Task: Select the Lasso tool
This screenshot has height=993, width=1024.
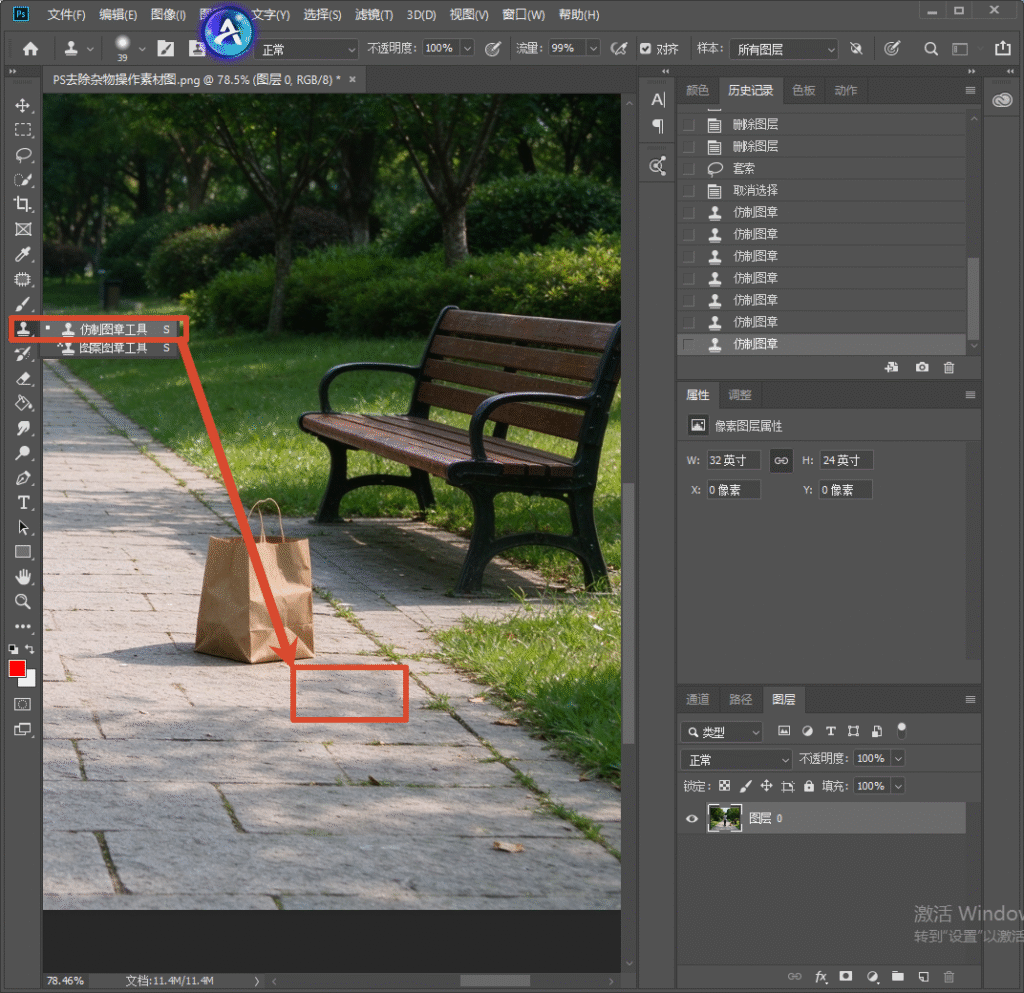Action: click(23, 155)
